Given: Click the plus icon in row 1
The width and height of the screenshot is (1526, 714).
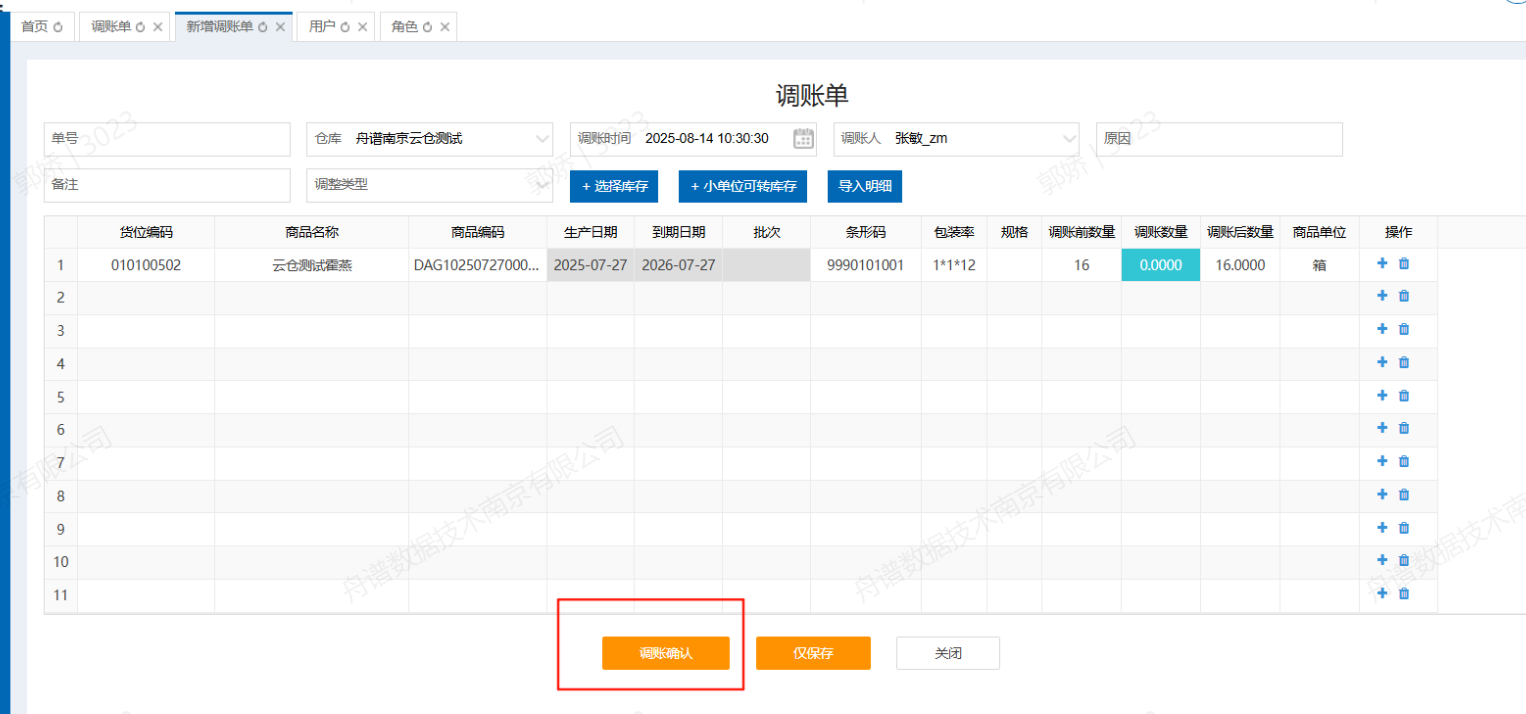Looking at the screenshot, I should coord(1383,264).
